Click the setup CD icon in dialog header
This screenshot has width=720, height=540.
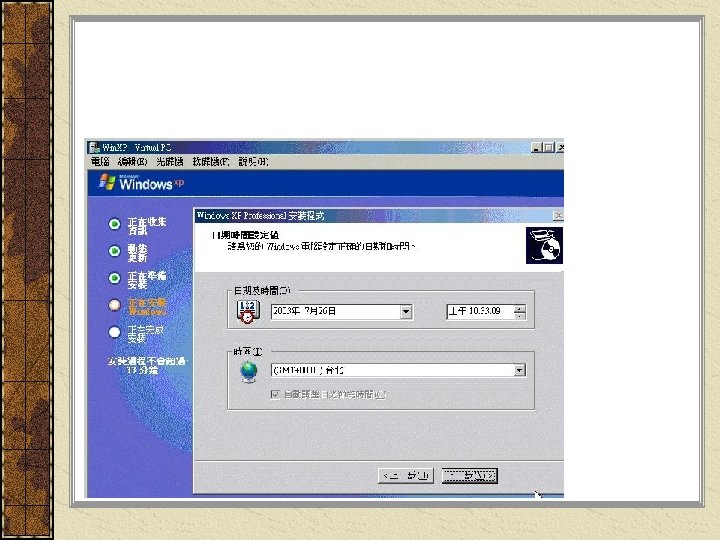[x=544, y=246]
